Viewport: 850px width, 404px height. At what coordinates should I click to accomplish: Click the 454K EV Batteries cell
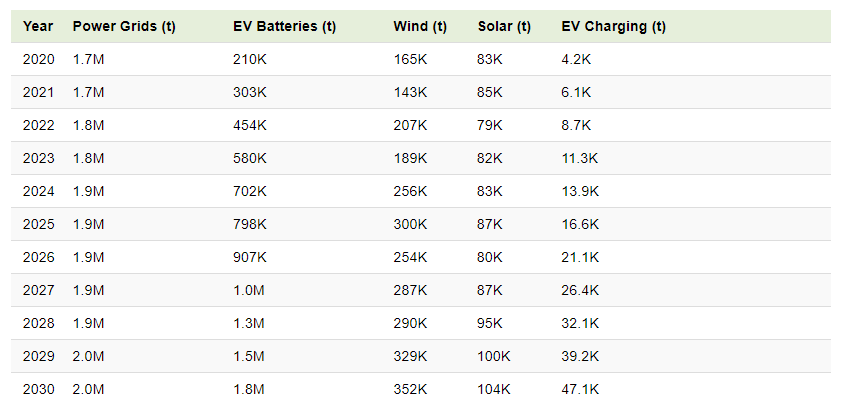click(x=250, y=125)
